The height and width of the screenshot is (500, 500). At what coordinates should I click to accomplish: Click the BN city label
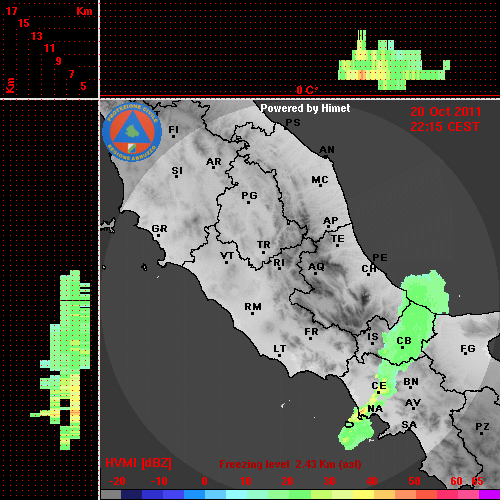pos(411,382)
